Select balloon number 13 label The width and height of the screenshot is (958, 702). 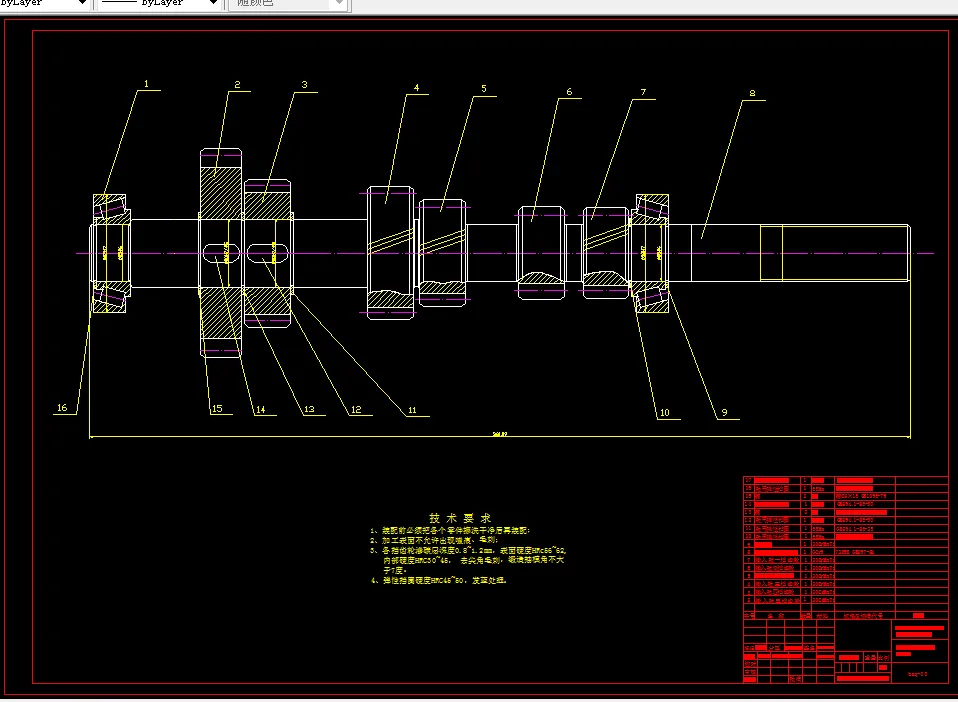[309, 409]
